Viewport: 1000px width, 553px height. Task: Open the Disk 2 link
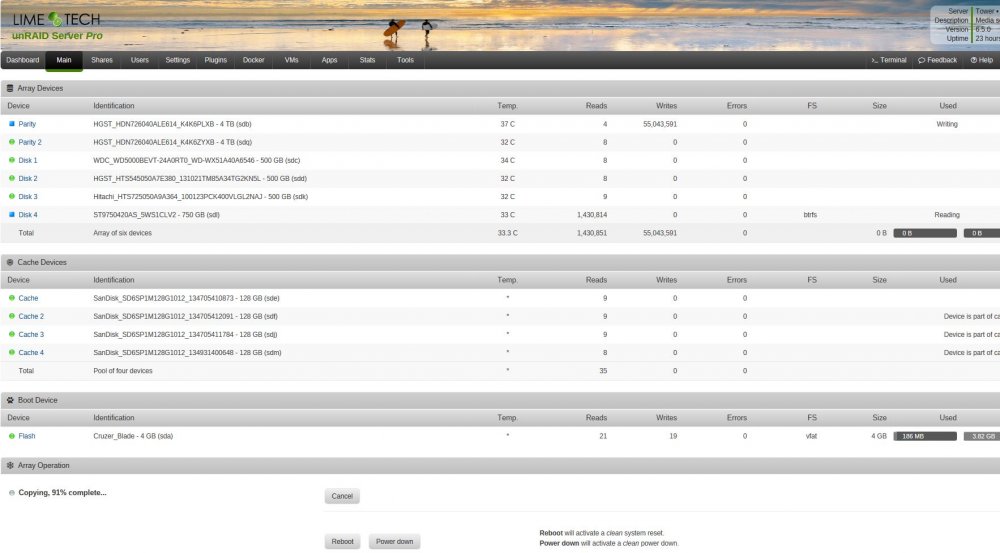(27, 179)
